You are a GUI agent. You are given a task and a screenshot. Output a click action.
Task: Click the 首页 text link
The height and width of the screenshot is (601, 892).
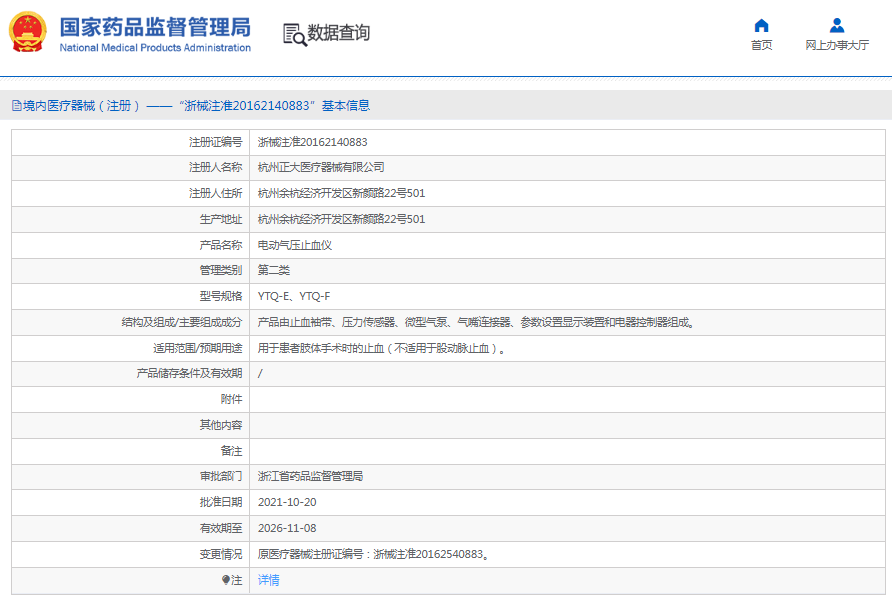pyautogui.click(x=761, y=45)
